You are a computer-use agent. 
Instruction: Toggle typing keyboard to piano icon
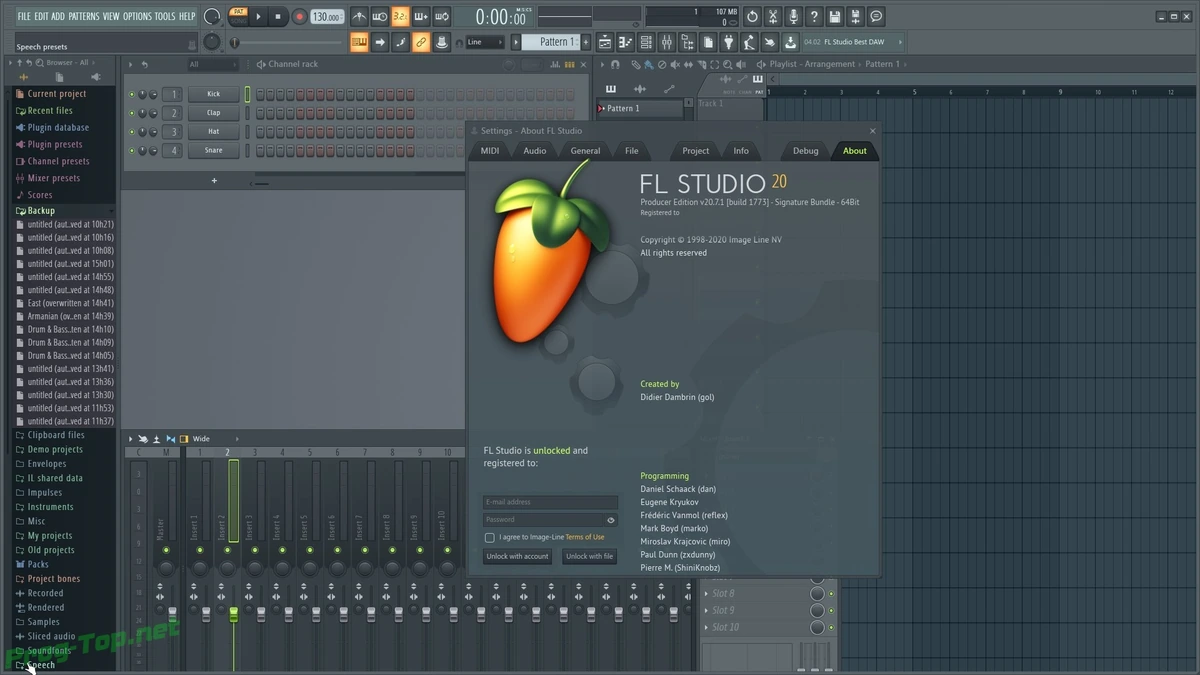tap(359, 42)
